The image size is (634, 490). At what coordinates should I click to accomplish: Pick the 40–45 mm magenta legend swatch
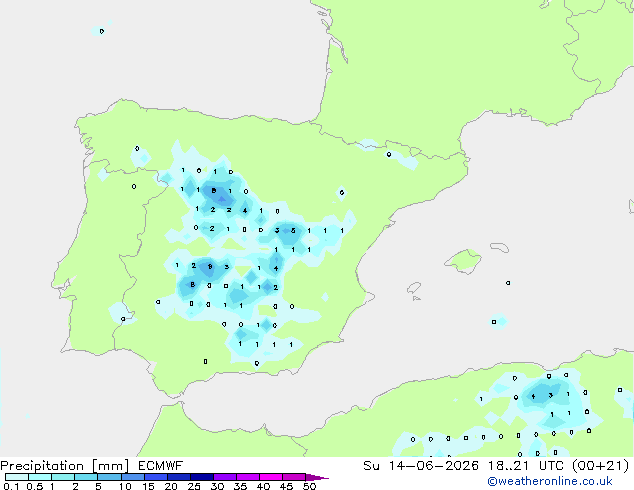click(271, 477)
